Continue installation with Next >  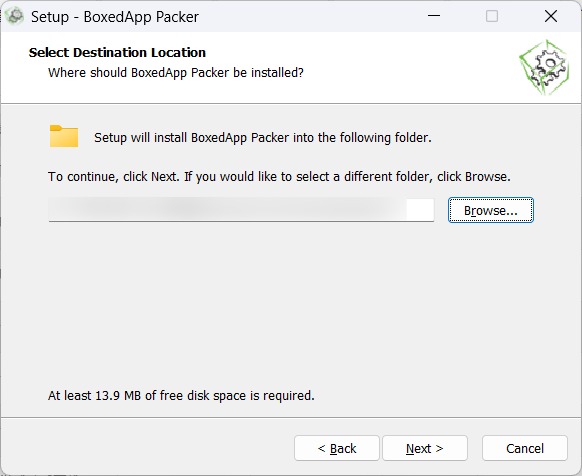tap(425, 448)
